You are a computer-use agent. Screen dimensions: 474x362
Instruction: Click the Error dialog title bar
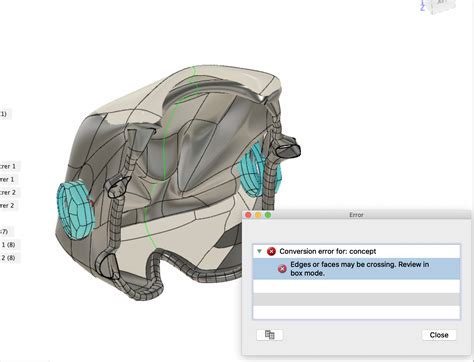pos(356,215)
